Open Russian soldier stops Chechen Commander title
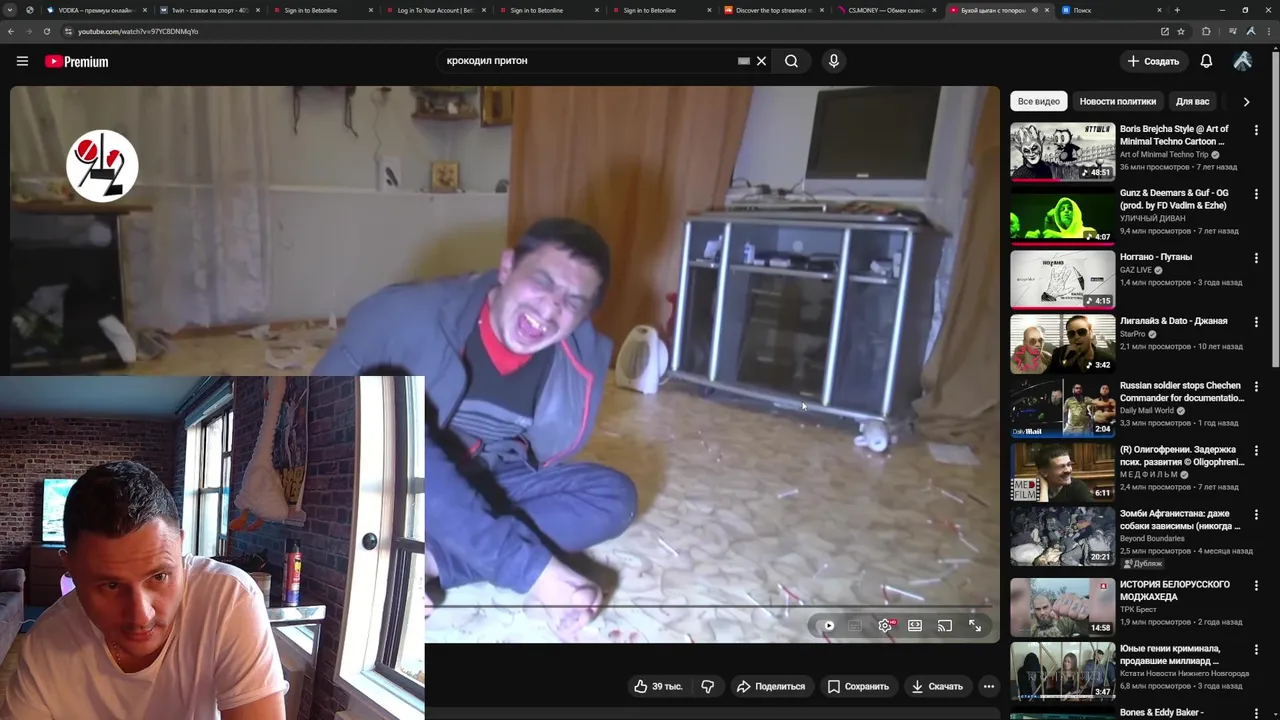 pos(1182,391)
